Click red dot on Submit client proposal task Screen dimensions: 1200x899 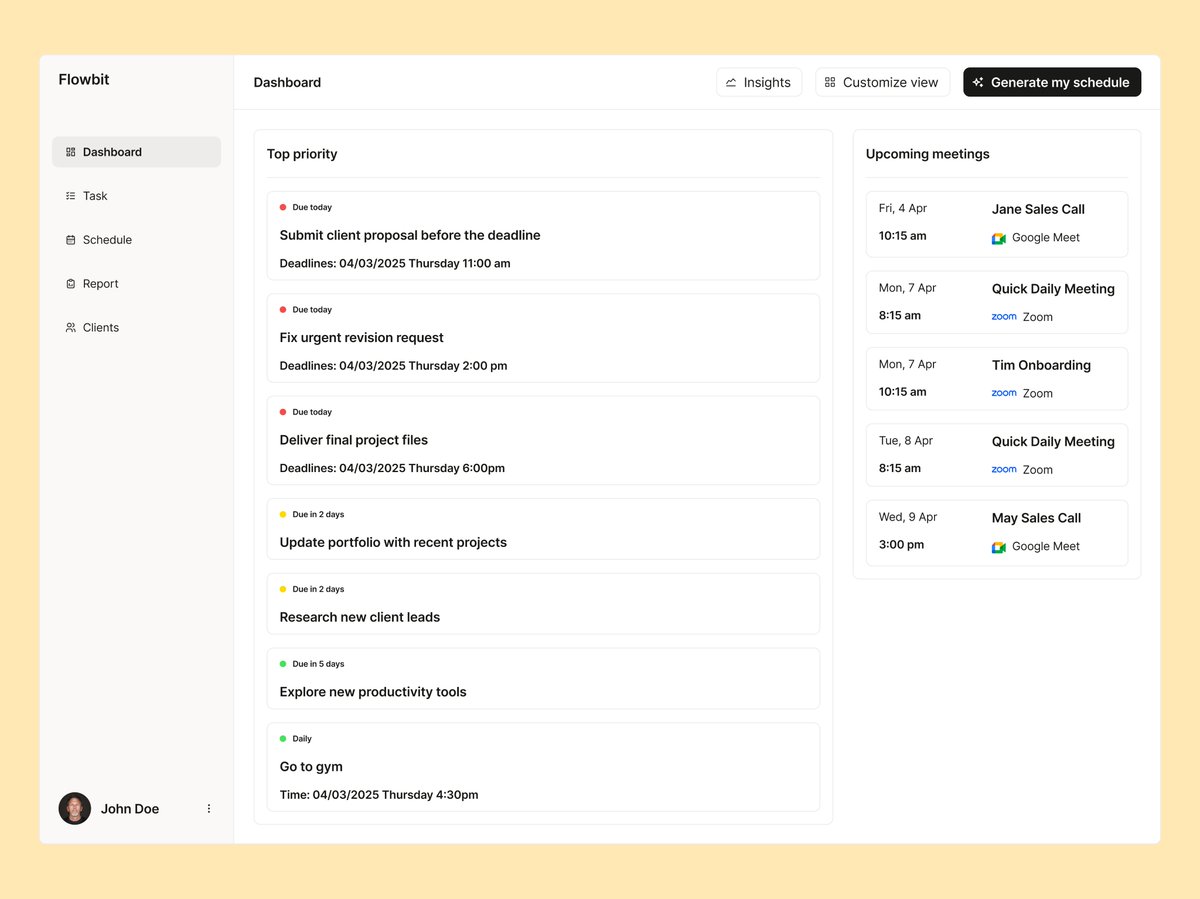click(283, 207)
